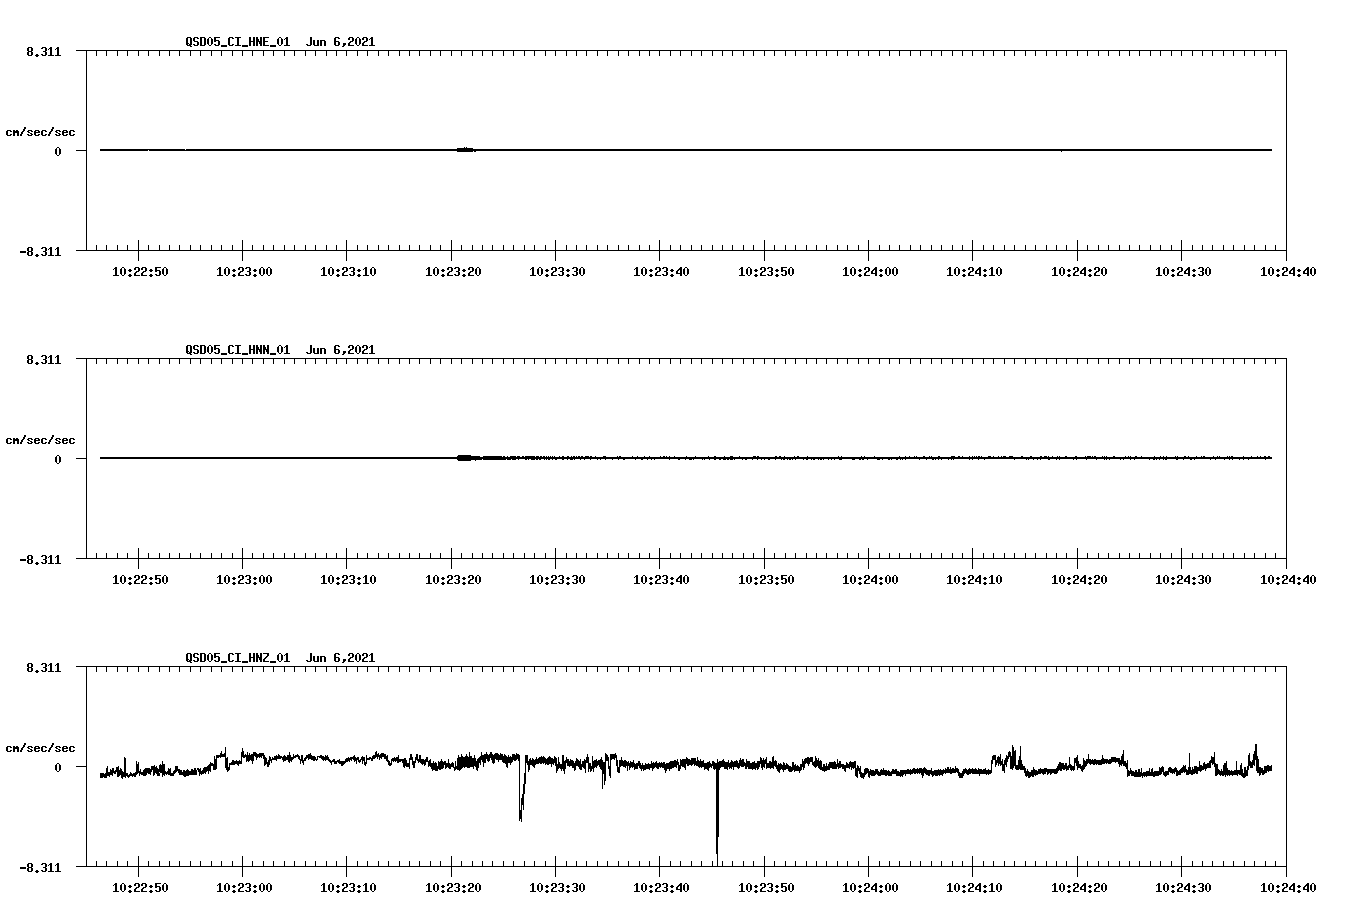
Task: Click the 10:23:40 time label under HNZ plot
Action: [660, 887]
